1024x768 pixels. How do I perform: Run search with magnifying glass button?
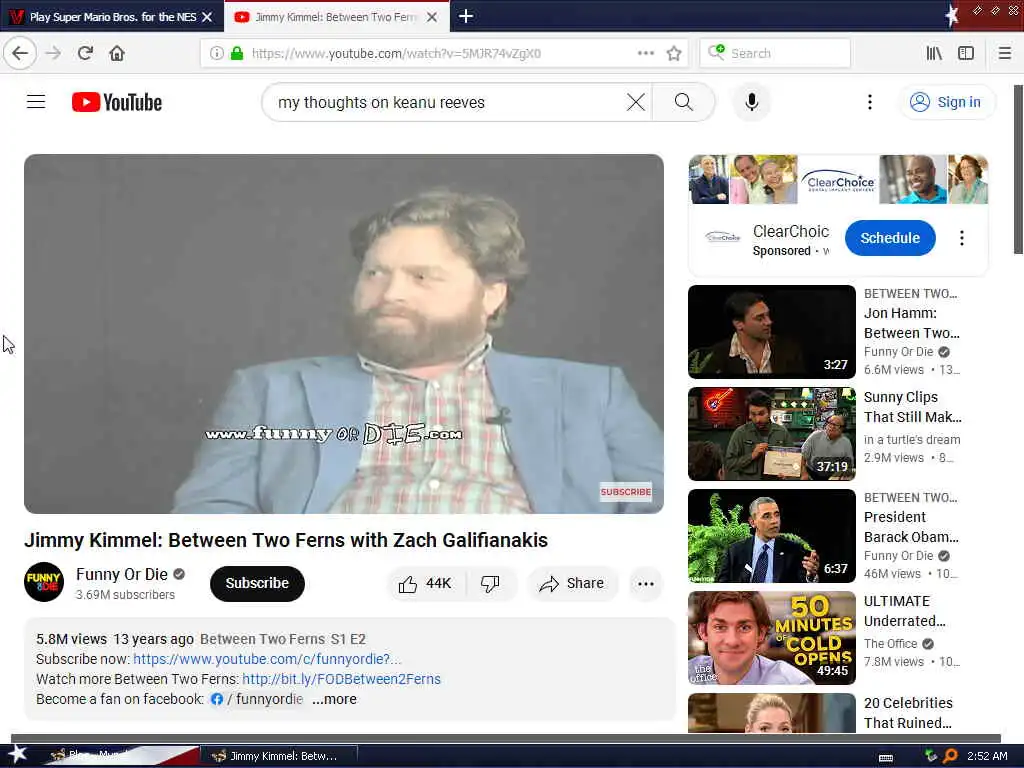684,102
